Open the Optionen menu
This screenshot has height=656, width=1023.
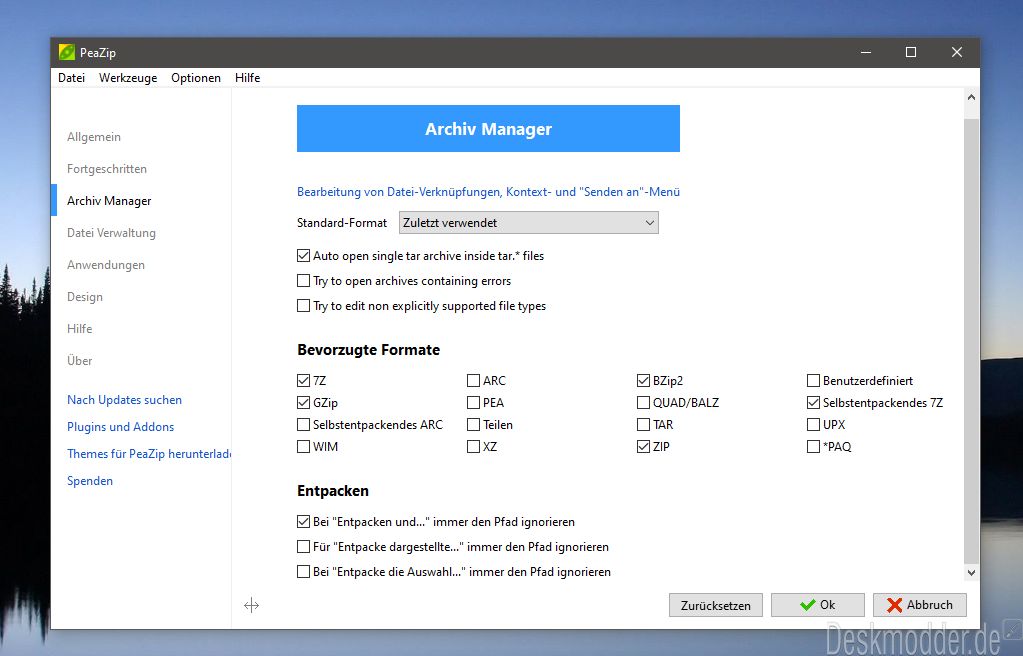[x=196, y=78]
